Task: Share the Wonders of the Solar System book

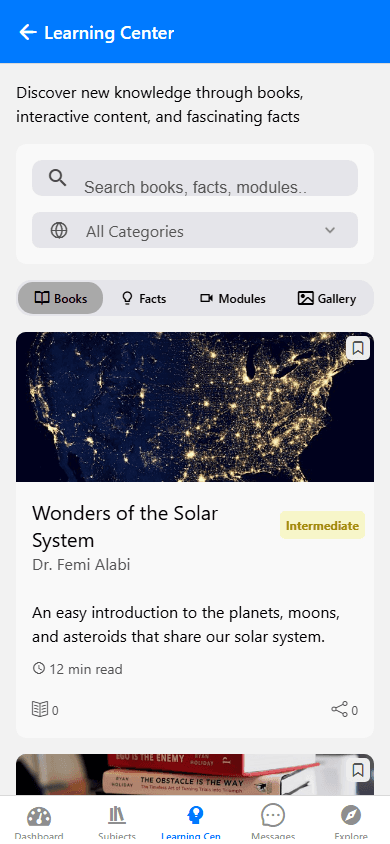Action: tap(339, 709)
